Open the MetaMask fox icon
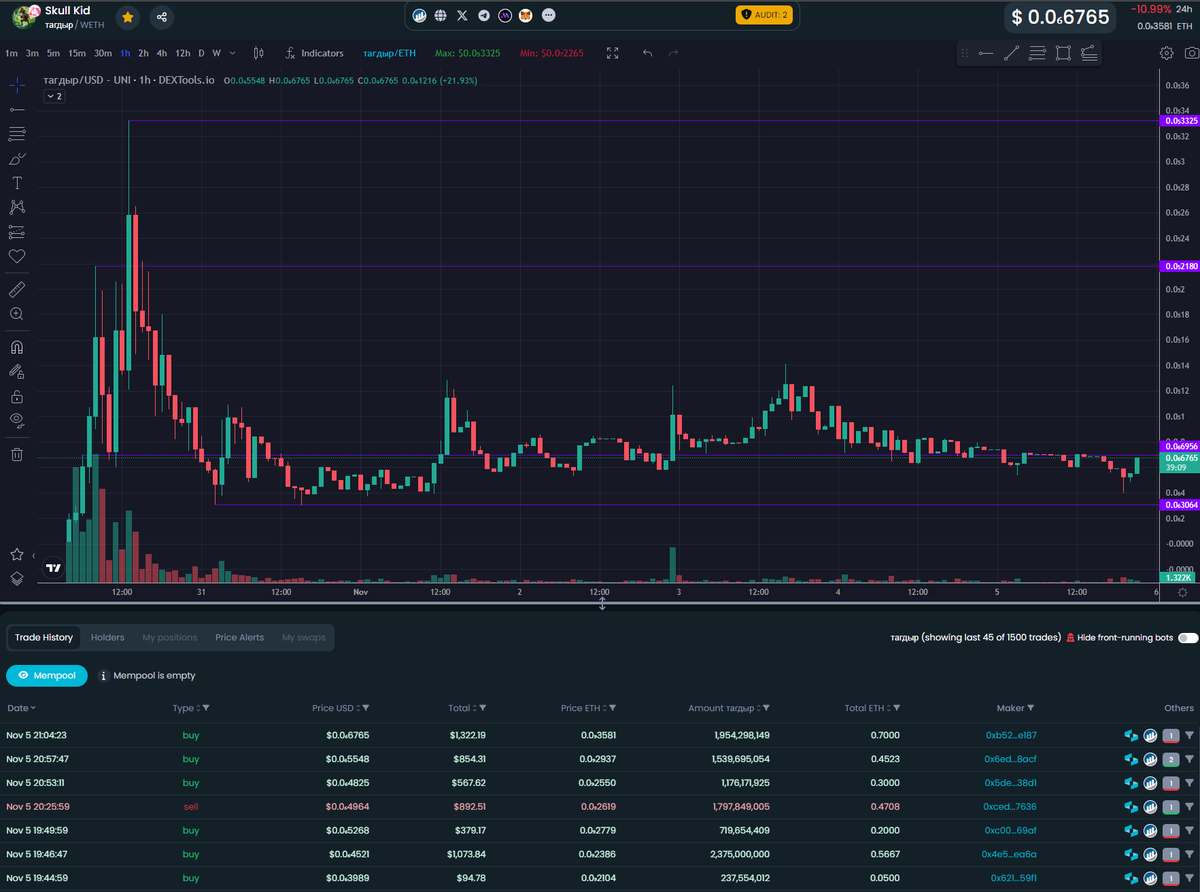The image size is (1200, 892). pos(525,16)
